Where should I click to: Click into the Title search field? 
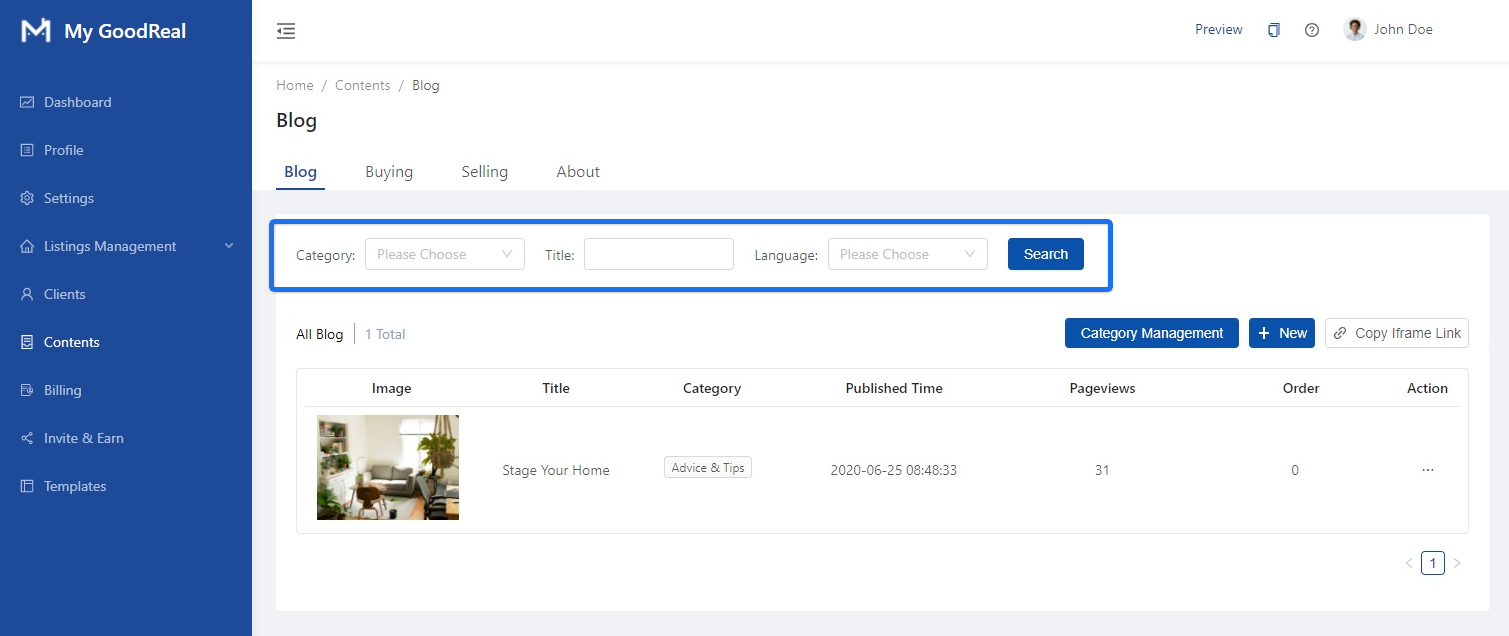point(658,254)
